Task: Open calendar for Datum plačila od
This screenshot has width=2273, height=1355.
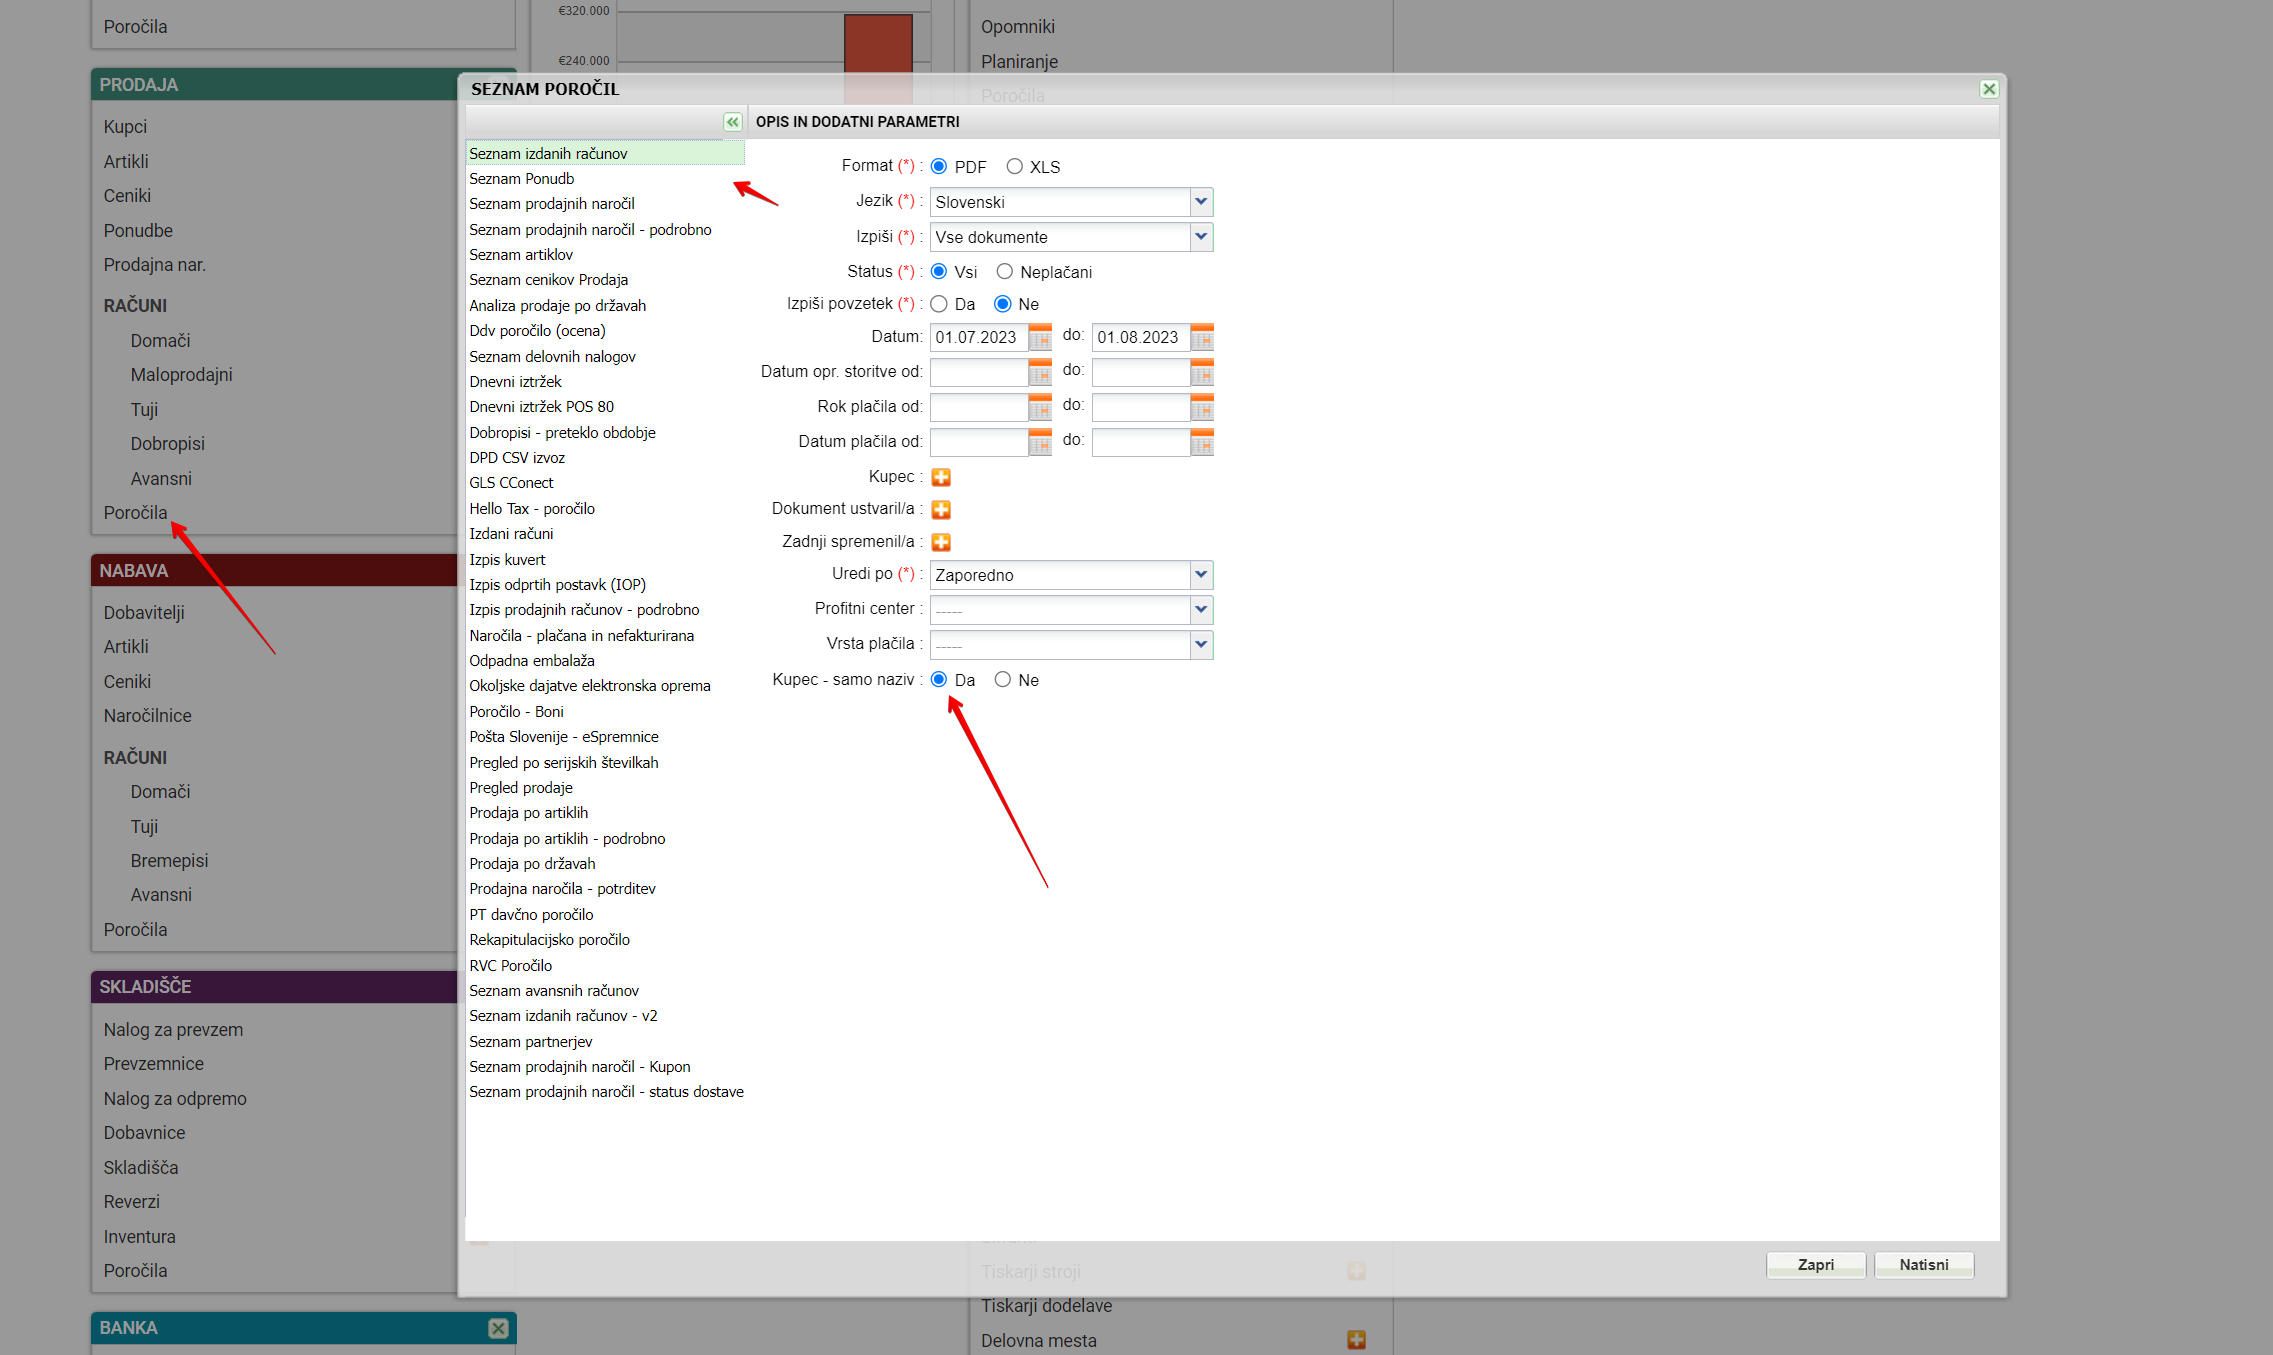Action: tap(1040, 442)
